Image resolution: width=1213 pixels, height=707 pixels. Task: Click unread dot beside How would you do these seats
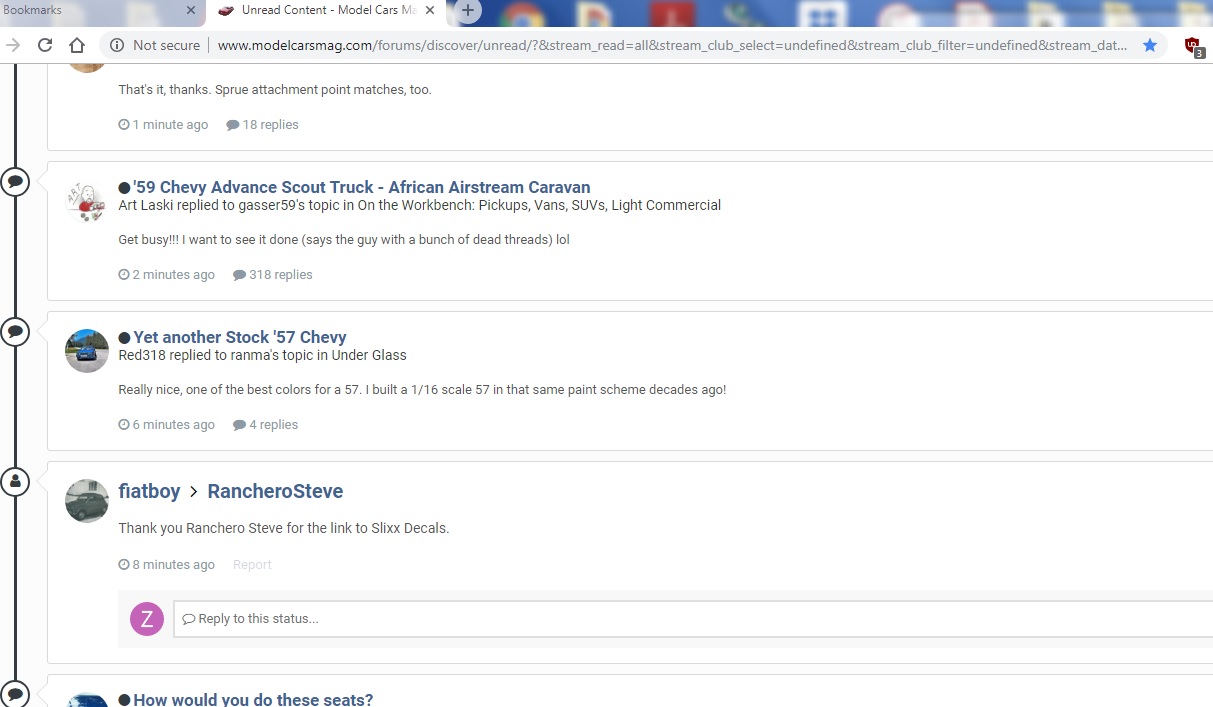coord(124,700)
